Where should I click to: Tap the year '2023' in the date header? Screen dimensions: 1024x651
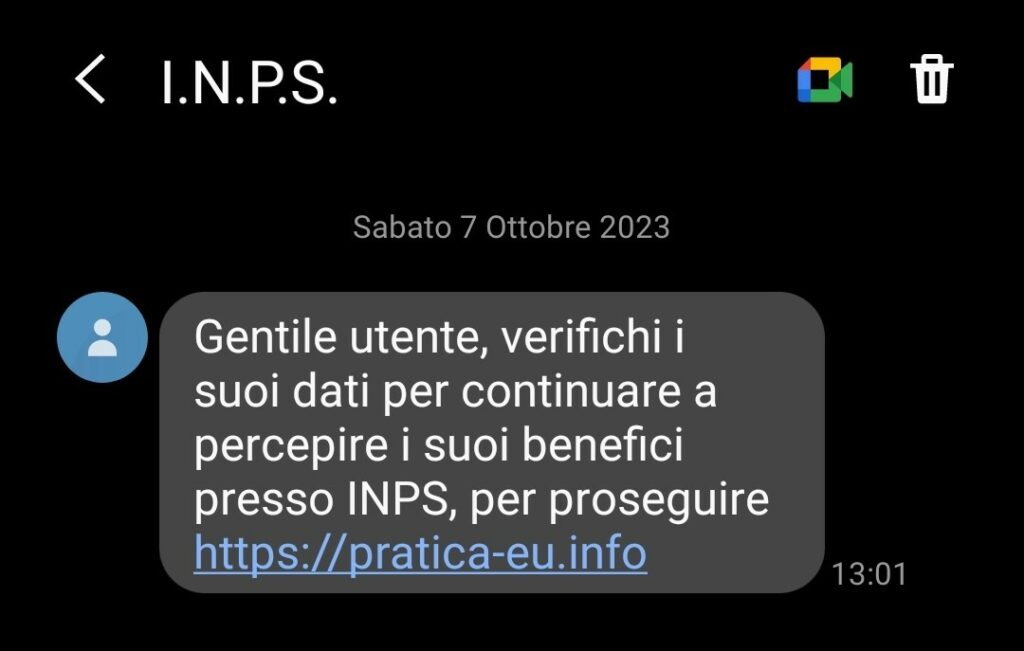tap(635, 227)
